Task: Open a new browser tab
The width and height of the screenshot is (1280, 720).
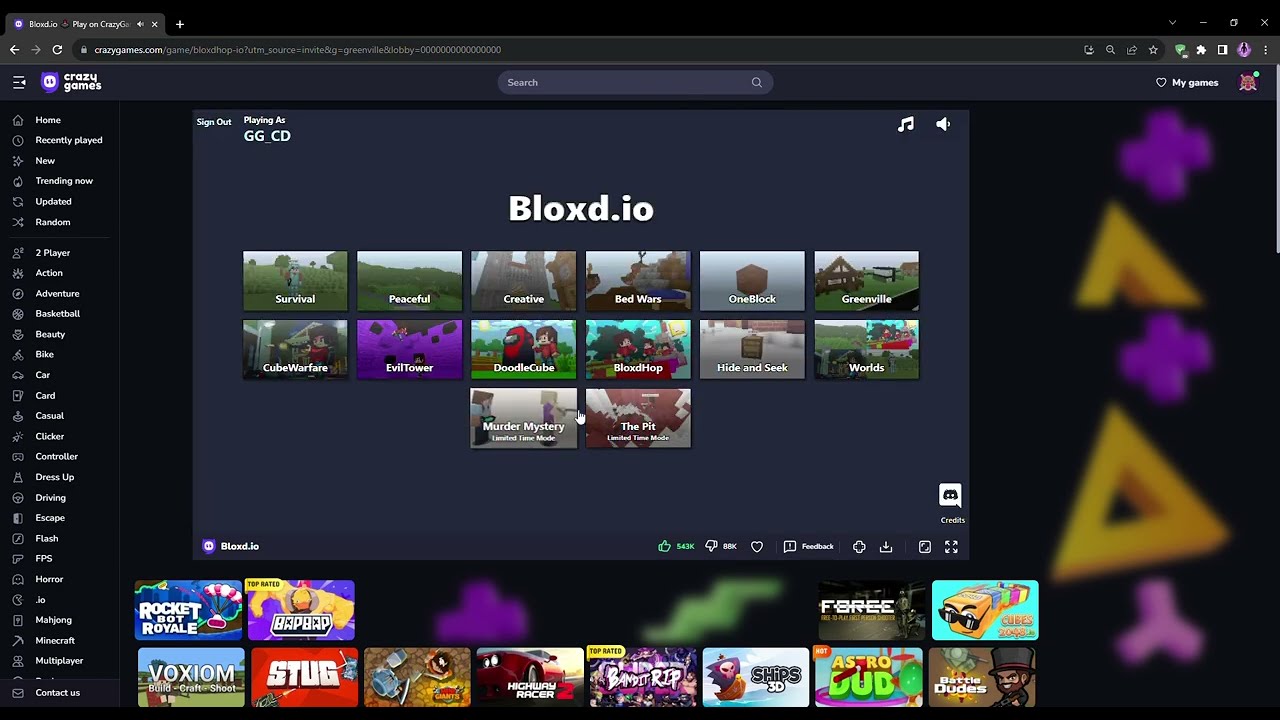Action: 180,24
